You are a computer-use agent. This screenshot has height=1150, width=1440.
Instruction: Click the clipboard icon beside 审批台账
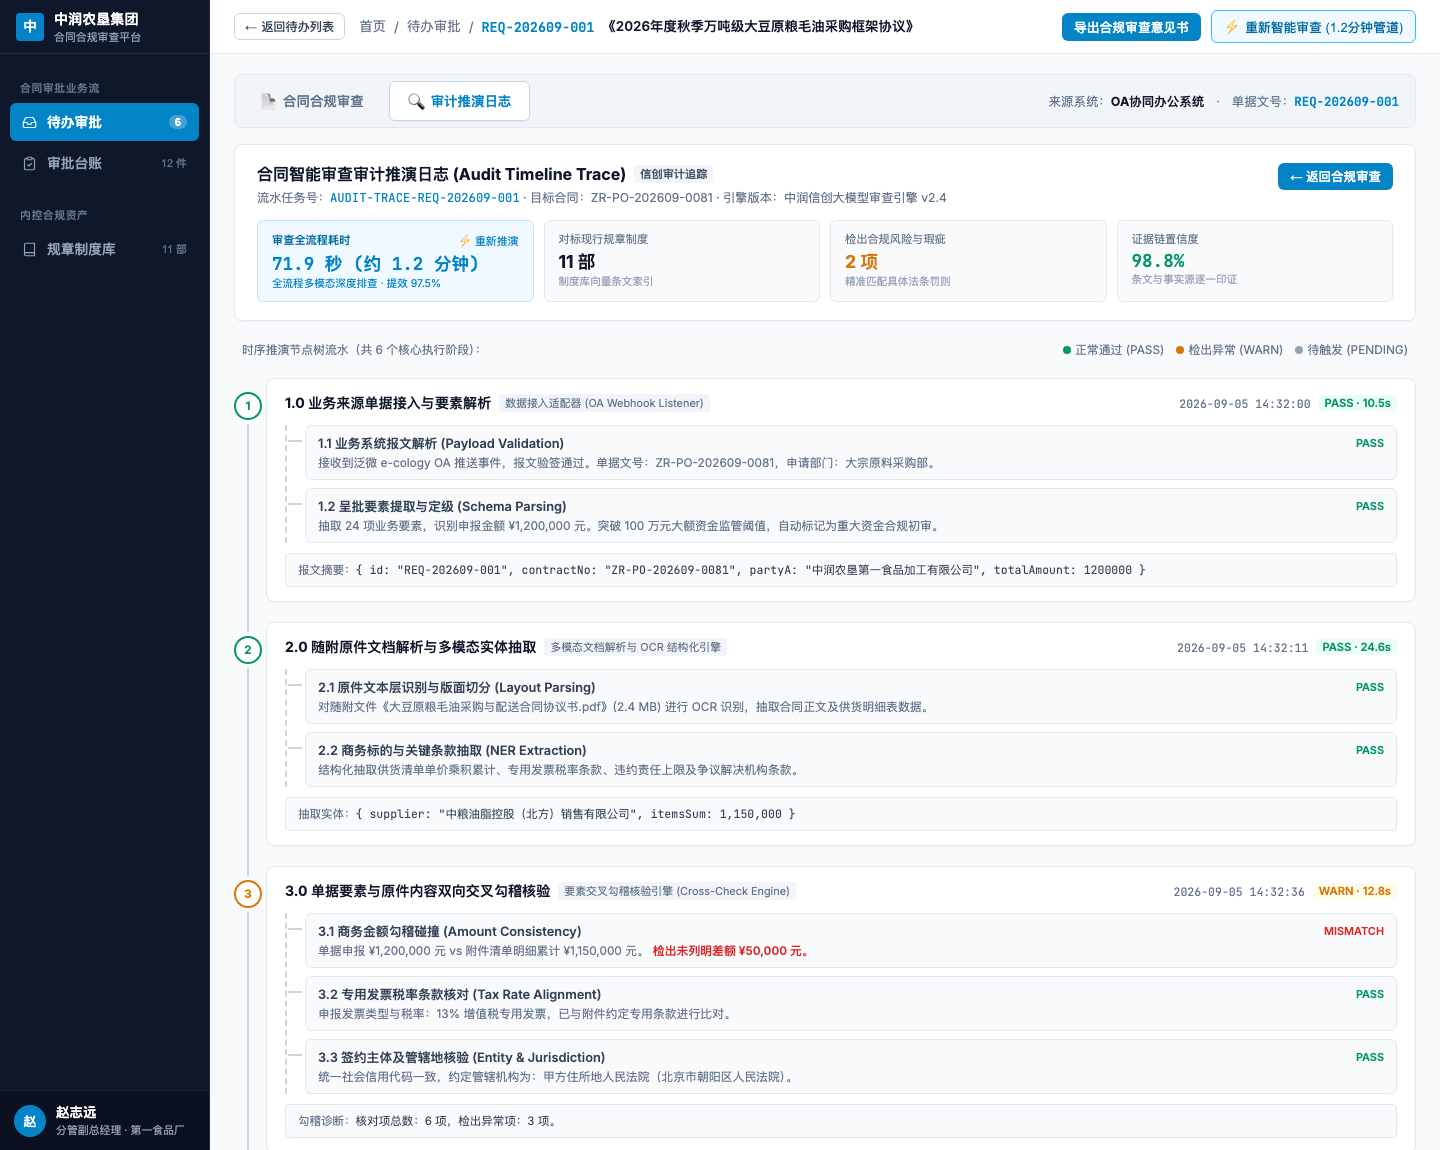[x=30, y=163]
